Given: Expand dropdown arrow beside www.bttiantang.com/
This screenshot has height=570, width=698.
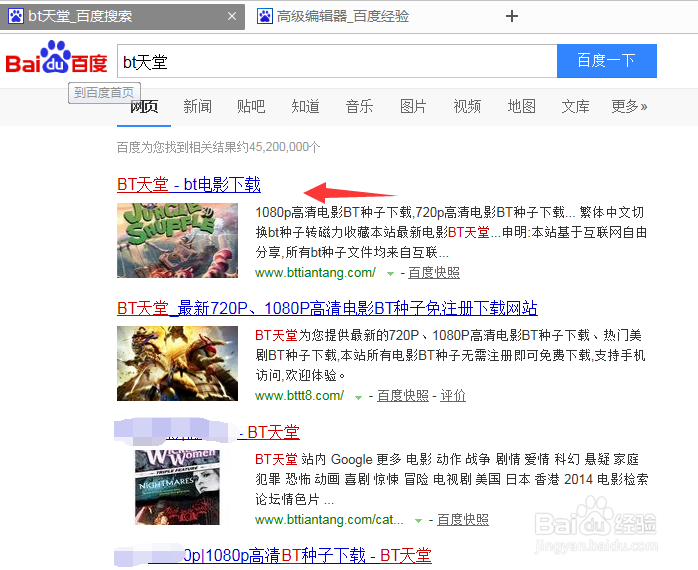Looking at the screenshot, I should [390, 273].
